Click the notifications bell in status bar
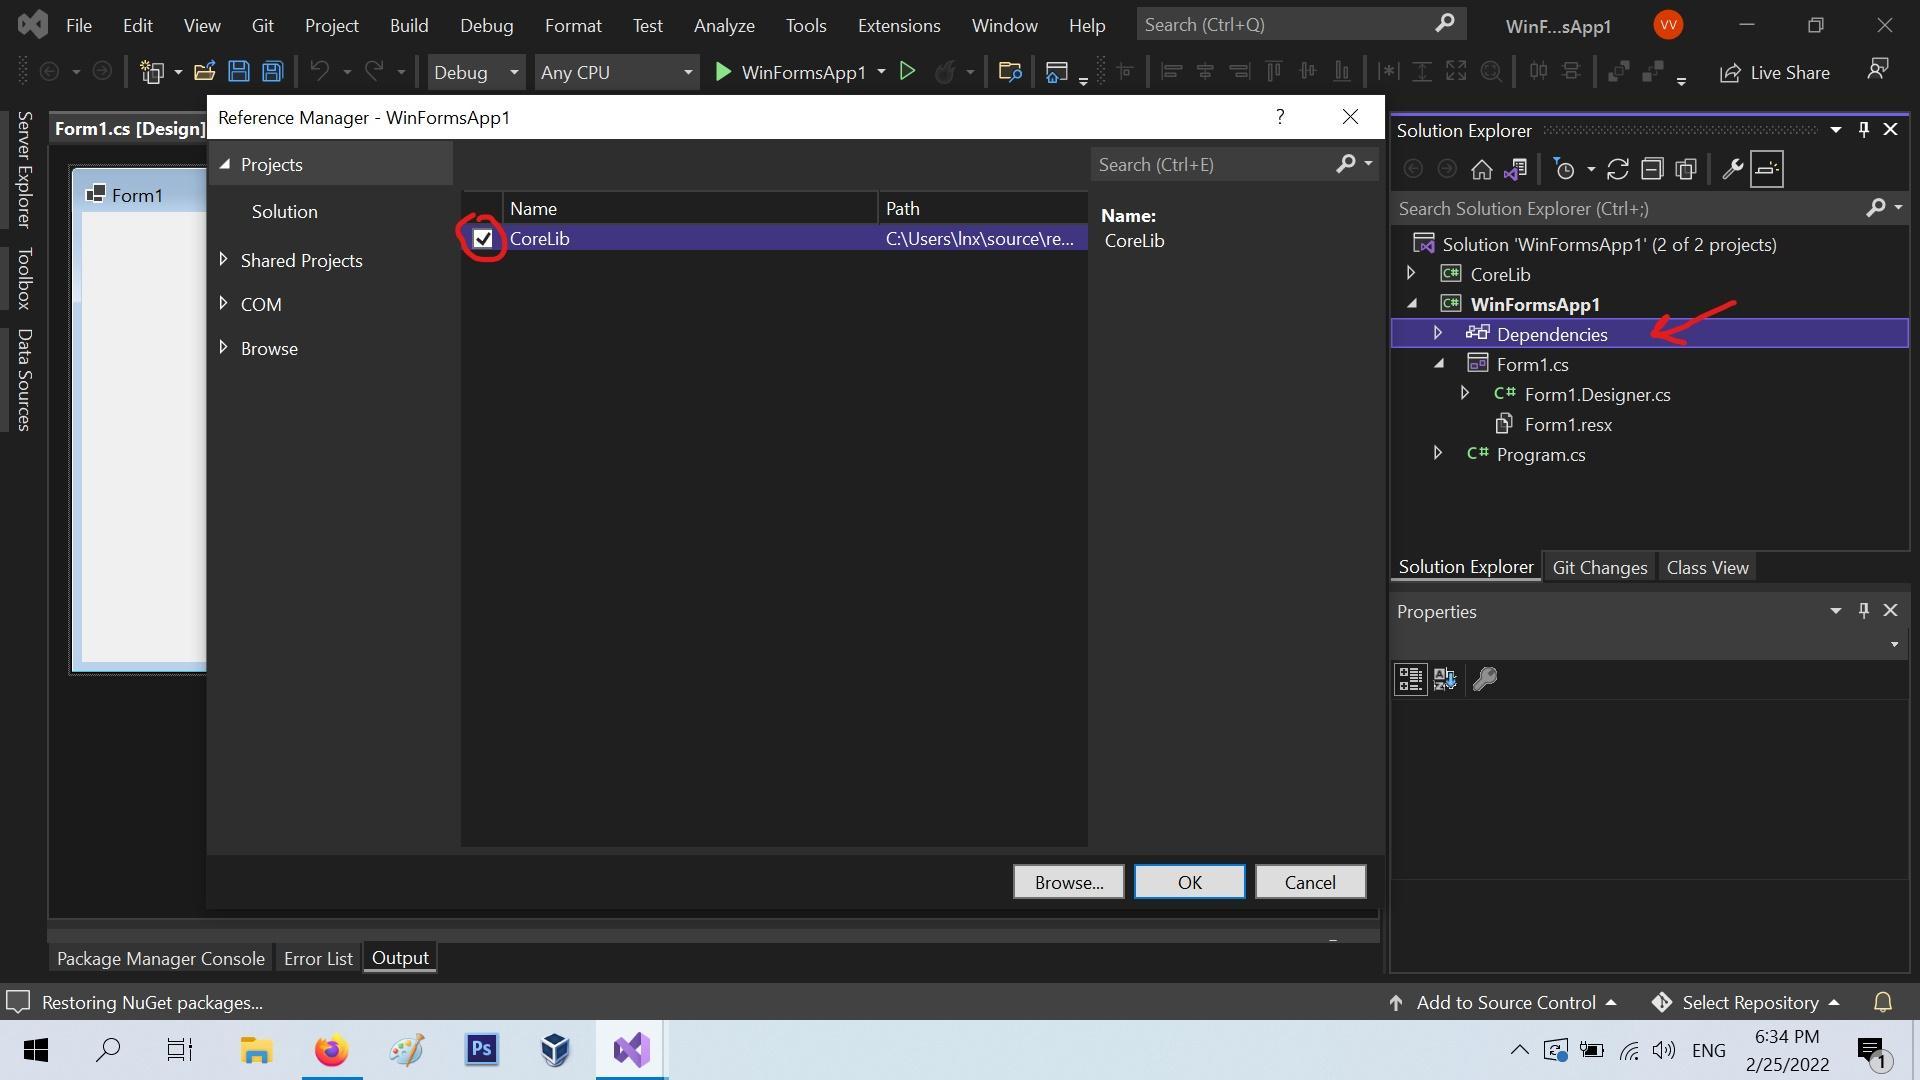This screenshot has height=1080, width=1920. point(1882,1002)
